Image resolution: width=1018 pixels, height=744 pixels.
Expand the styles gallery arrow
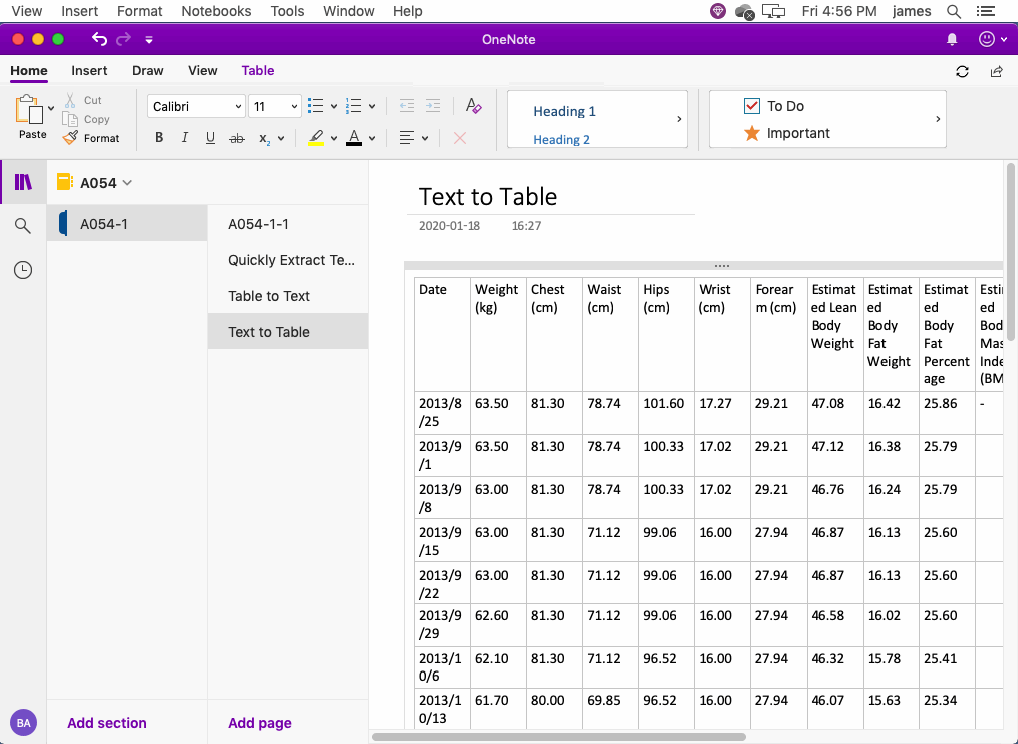pos(679,119)
